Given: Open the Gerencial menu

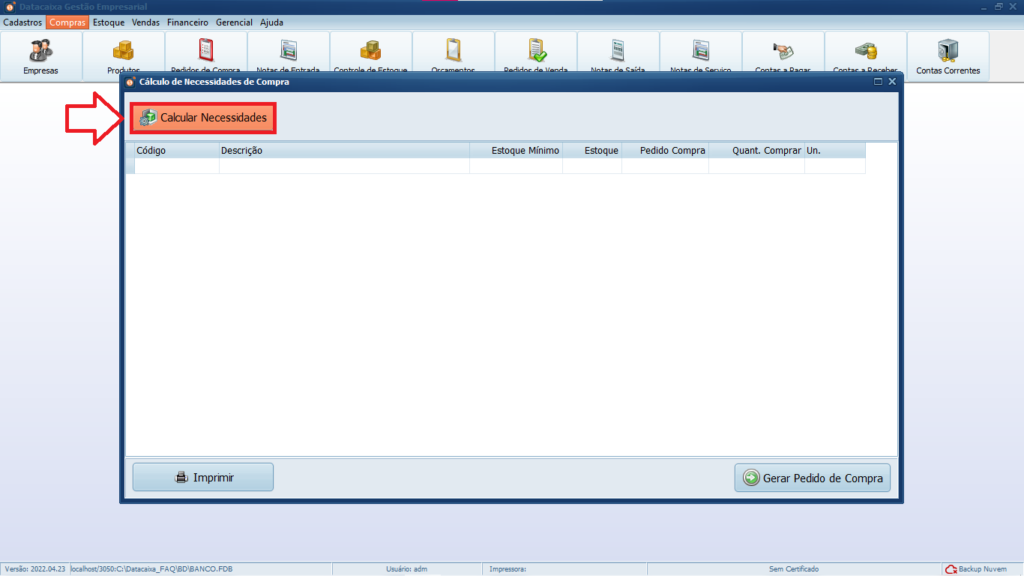Looking at the screenshot, I should point(234,22).
